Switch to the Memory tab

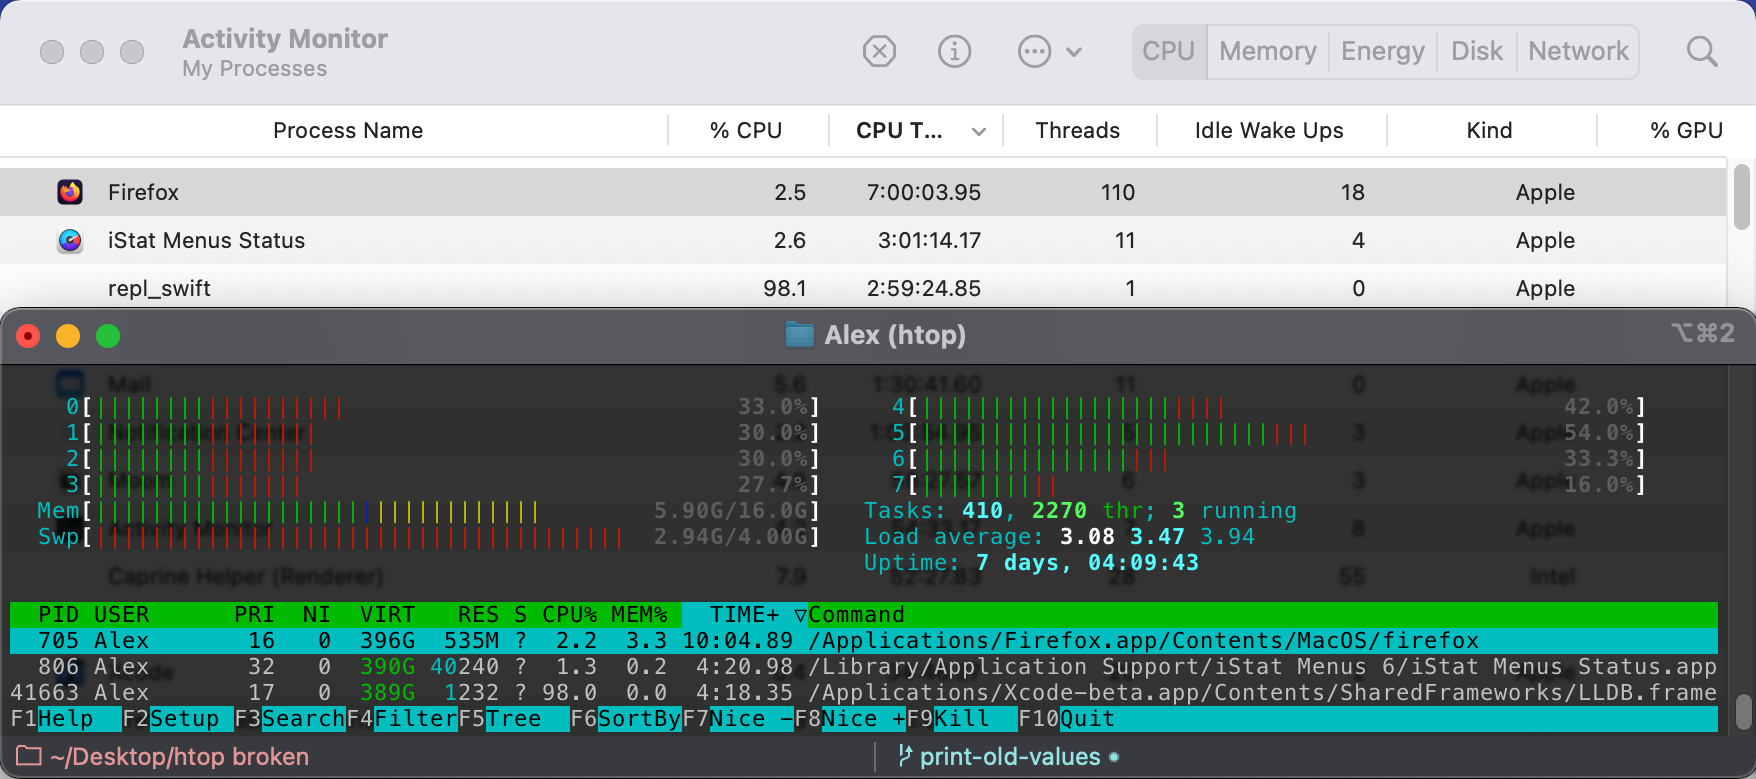[x=1267, y=51]
